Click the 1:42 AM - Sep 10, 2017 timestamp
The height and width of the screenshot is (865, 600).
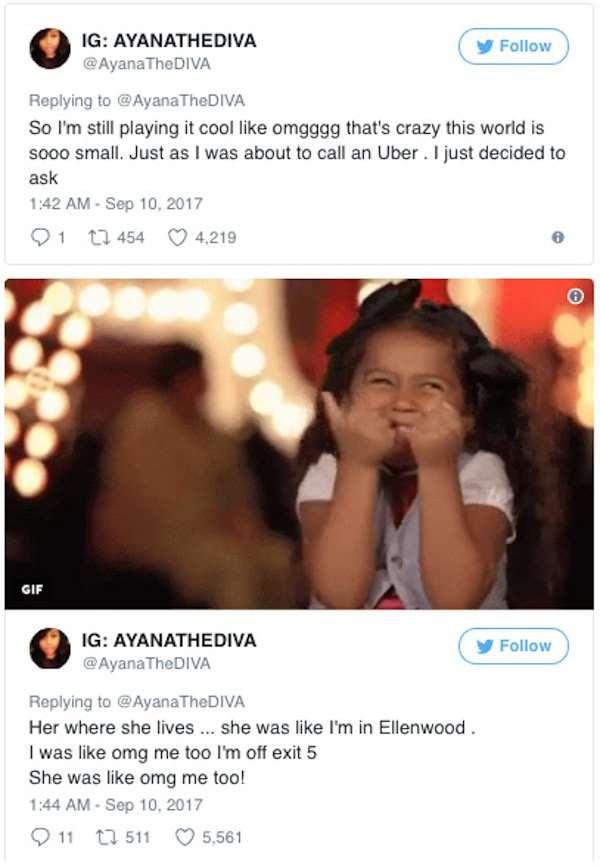click(x=115, y=204)
